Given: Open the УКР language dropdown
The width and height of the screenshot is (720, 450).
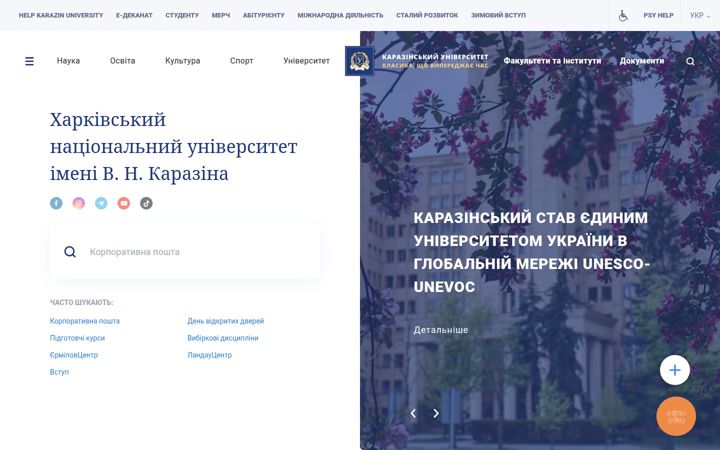Looking at the screenshot, I should tap(700, 15).
